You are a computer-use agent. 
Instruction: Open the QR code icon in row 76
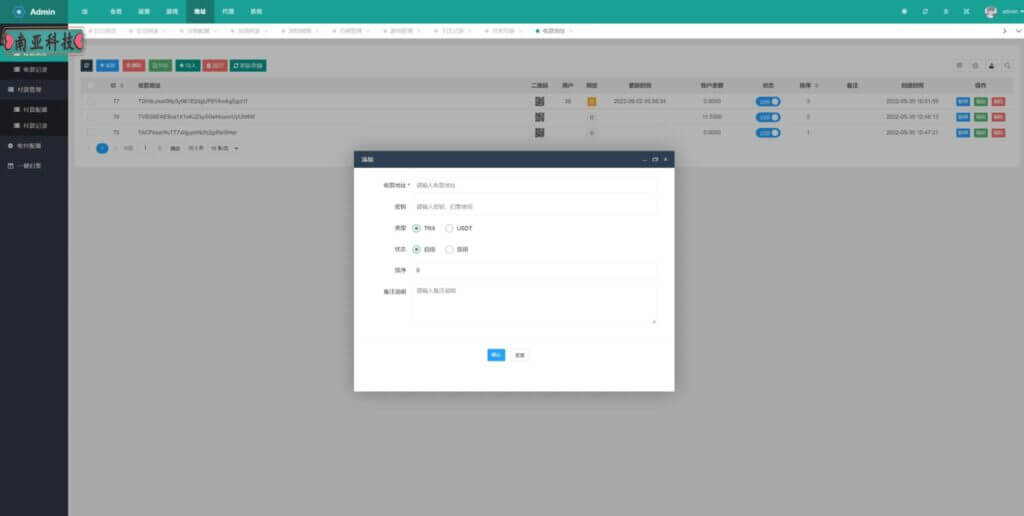click(539, 117)
